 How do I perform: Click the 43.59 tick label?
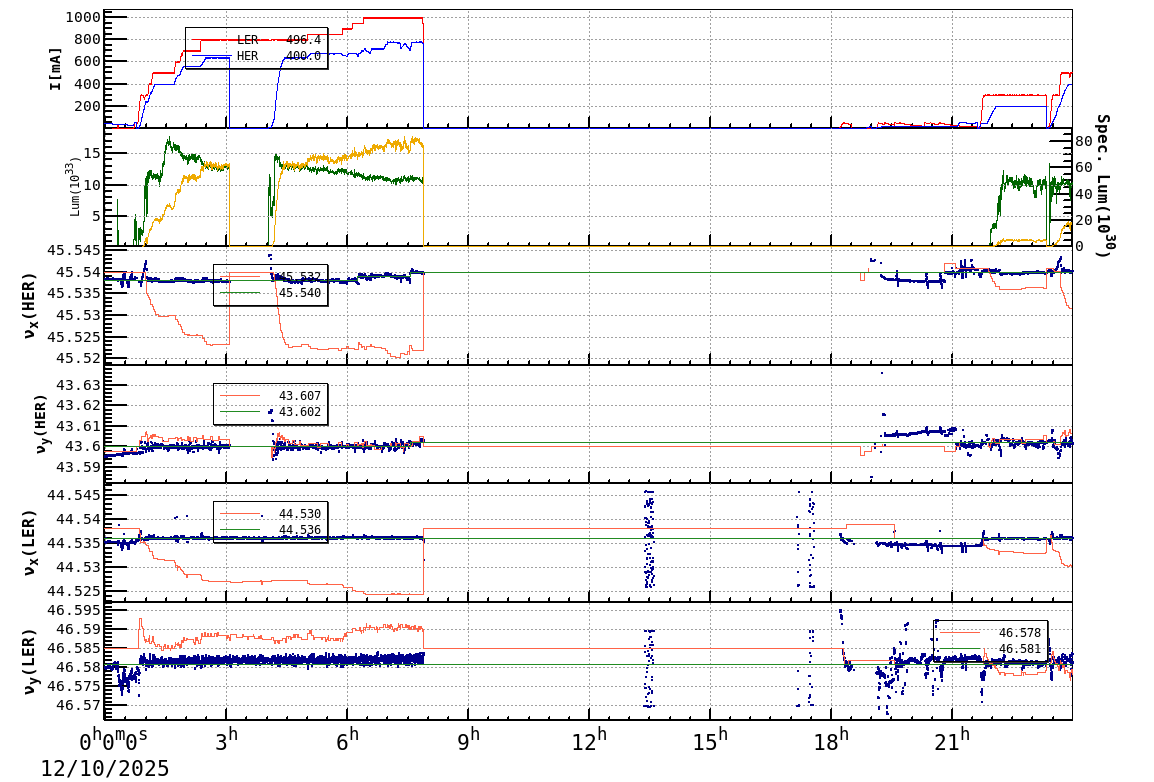coord(78,467)
